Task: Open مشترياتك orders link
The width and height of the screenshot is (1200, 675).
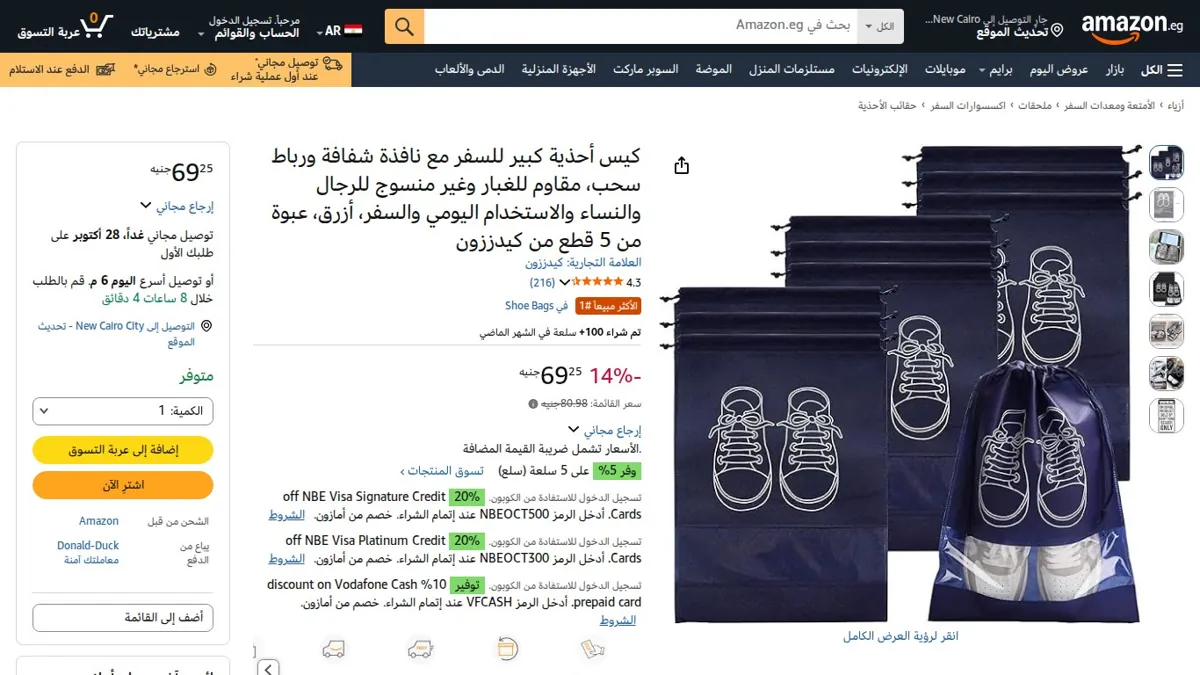Action: (155, 32)
